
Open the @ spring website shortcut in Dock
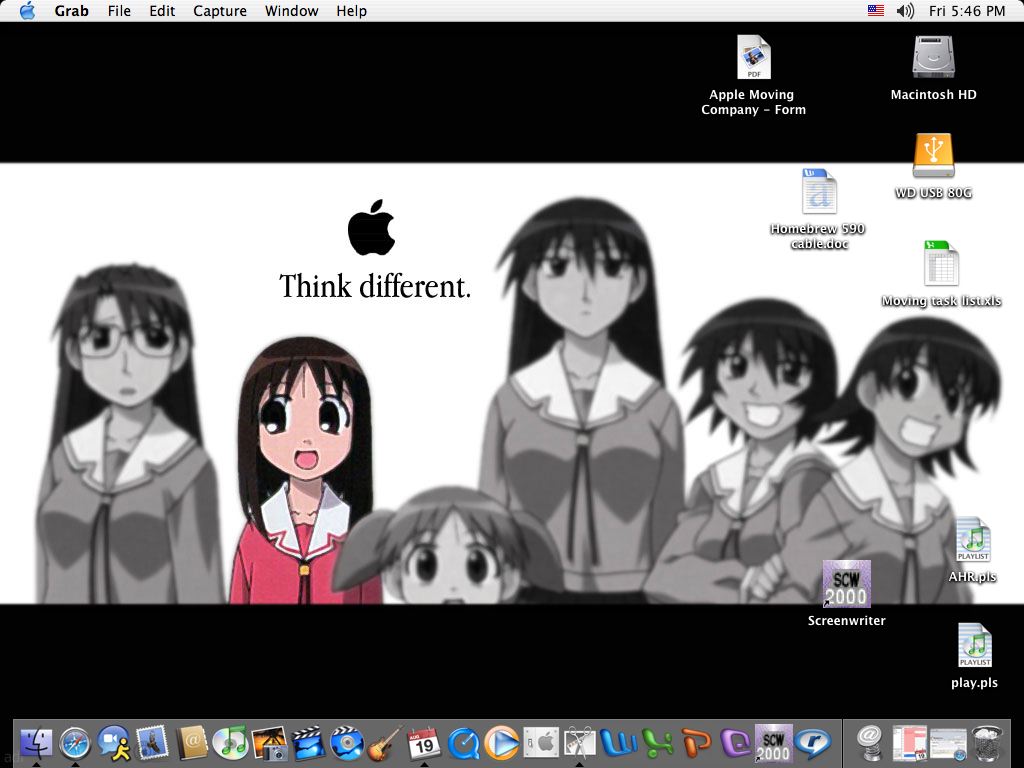[870, 743]
